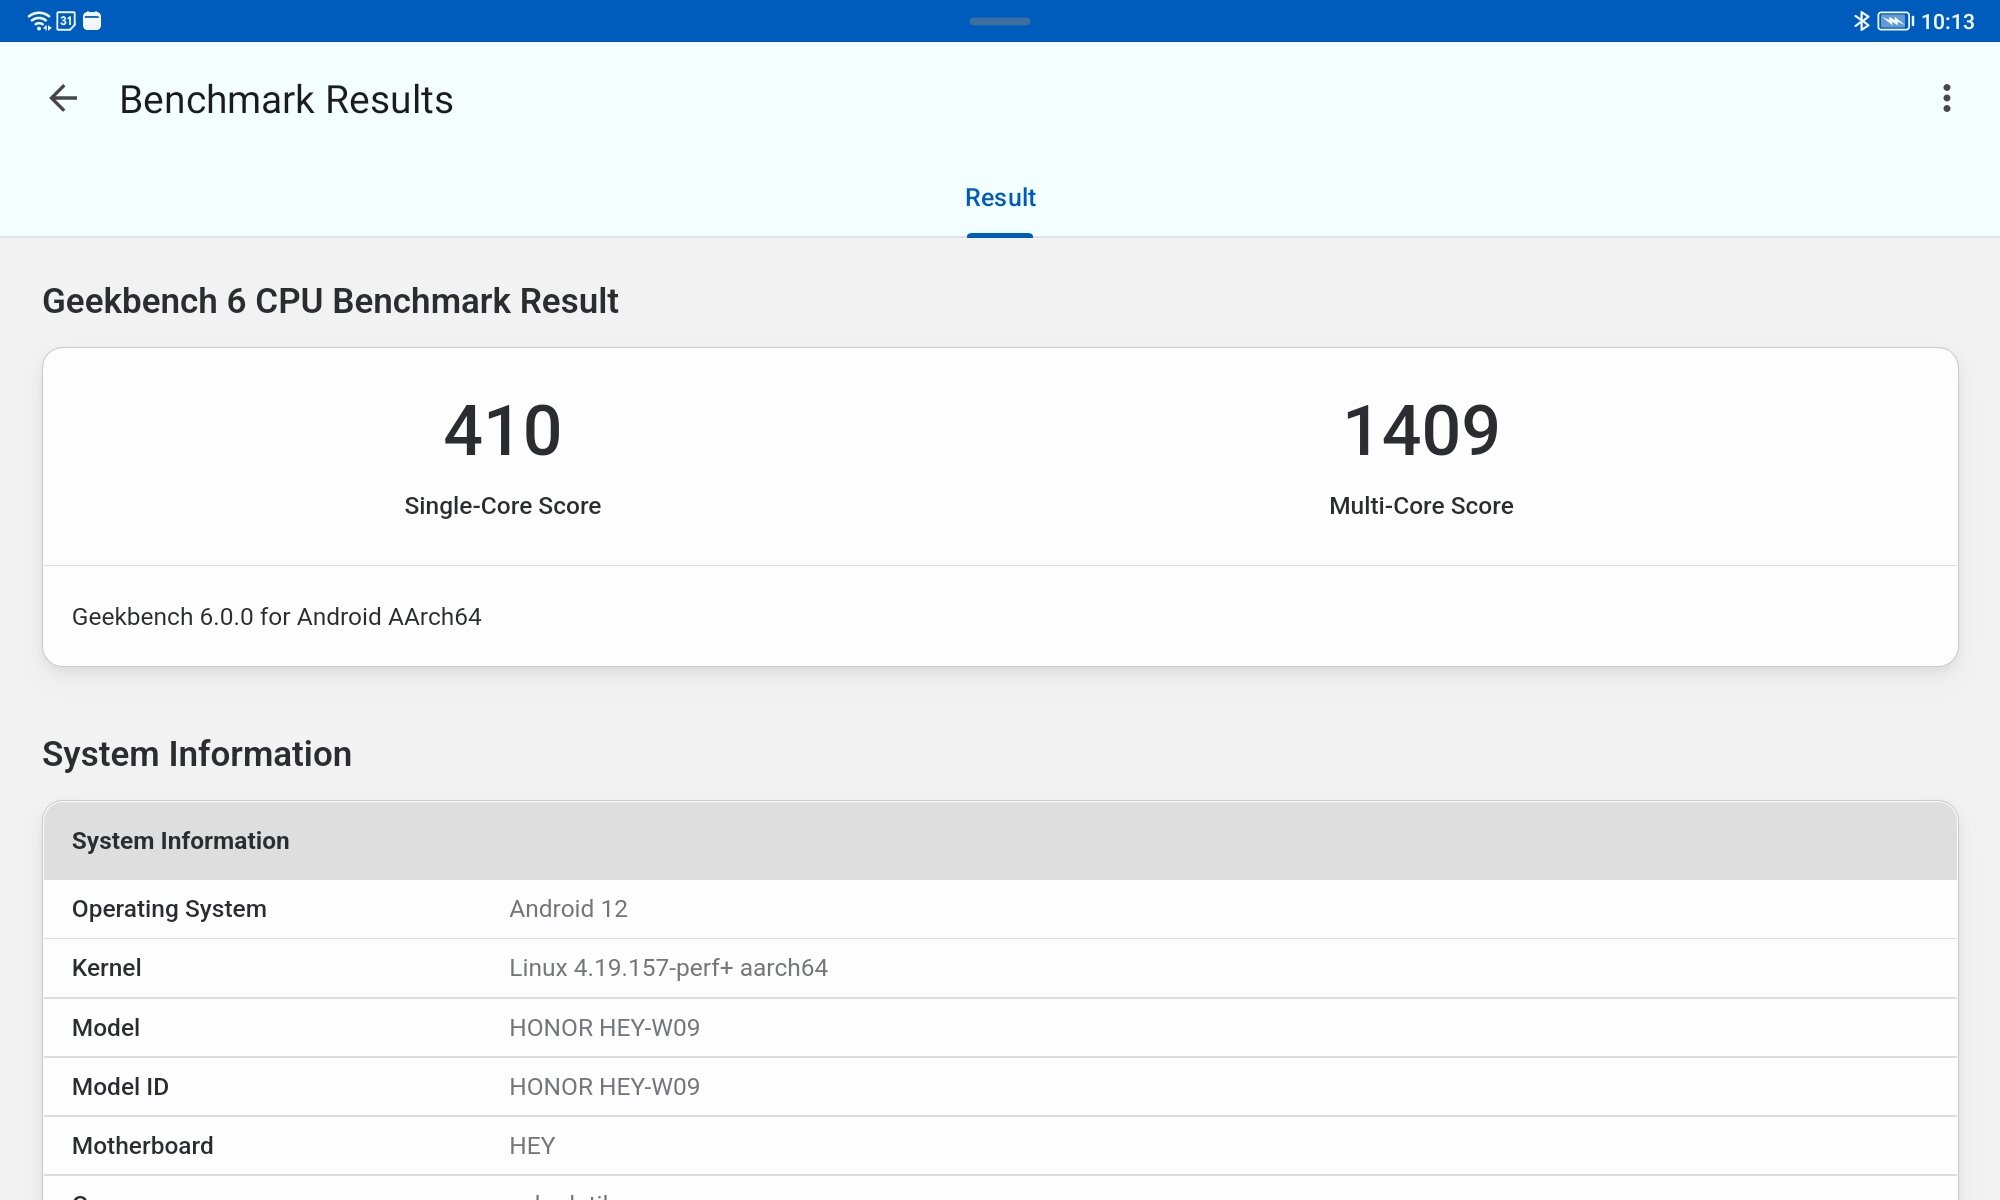Screen dimensions: 2000x1200
Task: Tap the Bluetooth status icon
Action: click(x=1861, y=21)
